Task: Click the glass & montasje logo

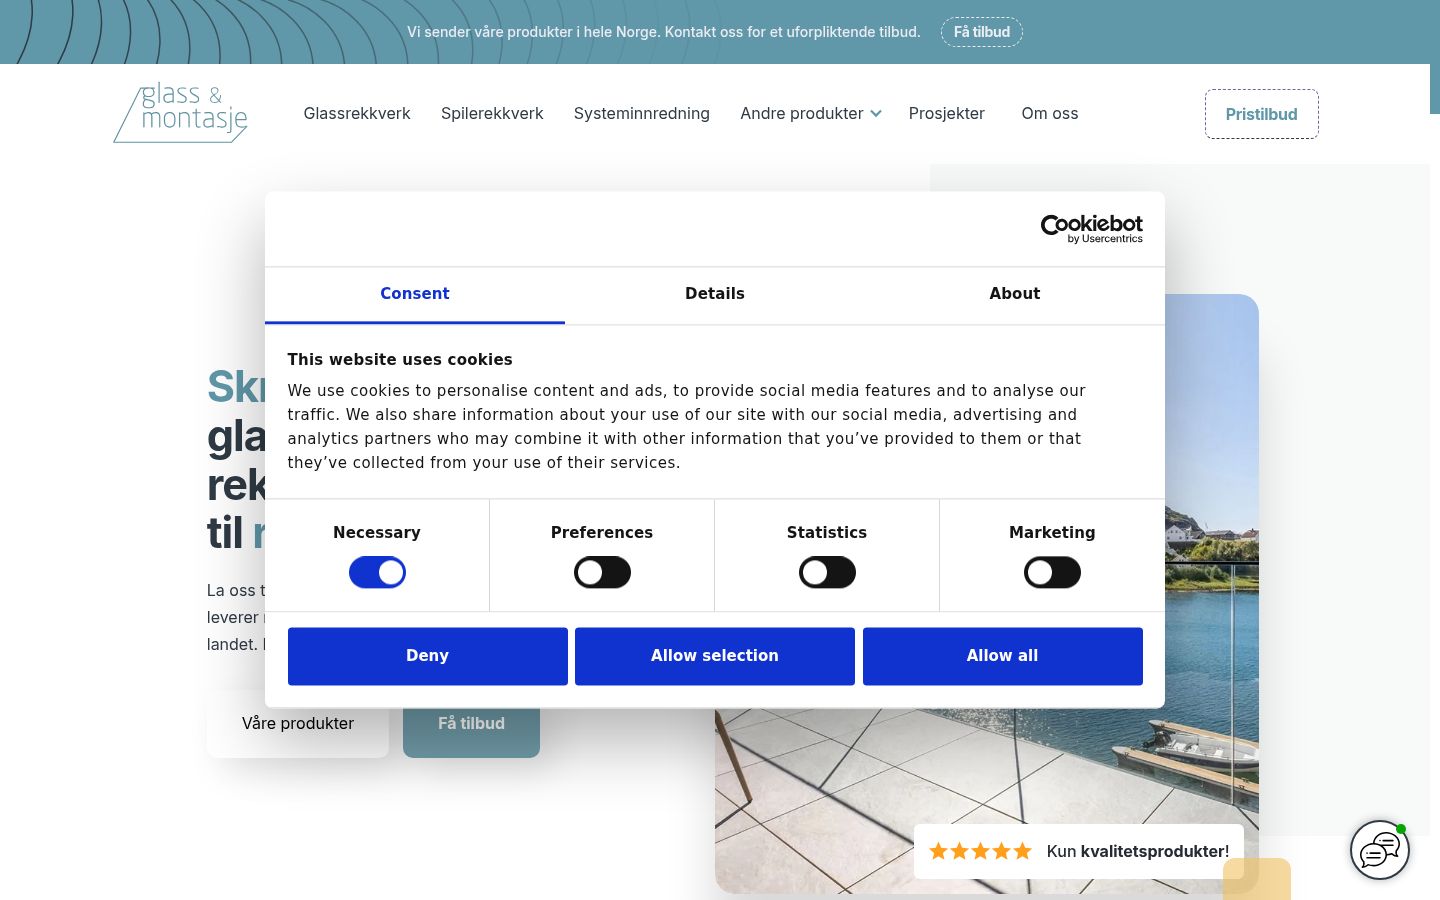Action: (x=181, y=113)
